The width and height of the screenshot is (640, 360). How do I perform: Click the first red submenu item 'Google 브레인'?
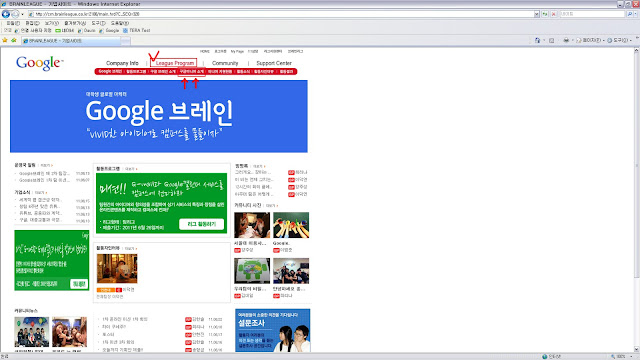click(x=110, y=71)
